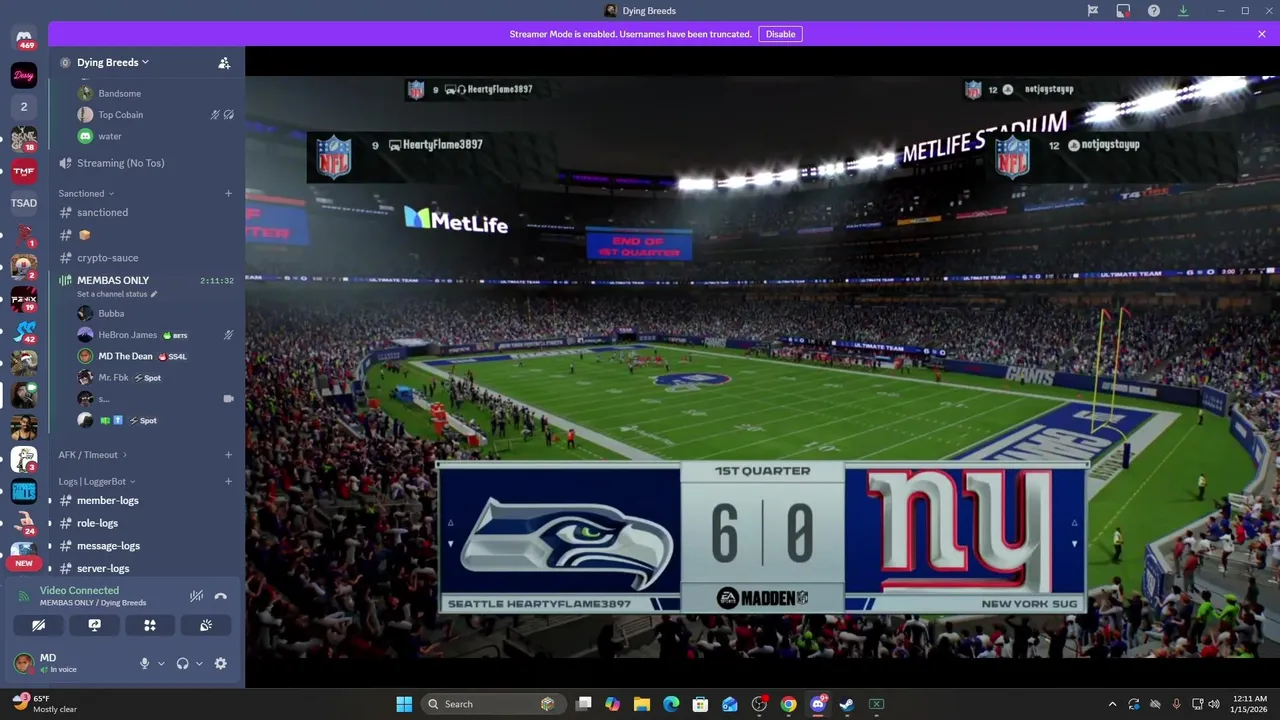Dismiss the Streamer Mode banner
The height and width of the screenshot is (720, 1280).
point(1262,34)
